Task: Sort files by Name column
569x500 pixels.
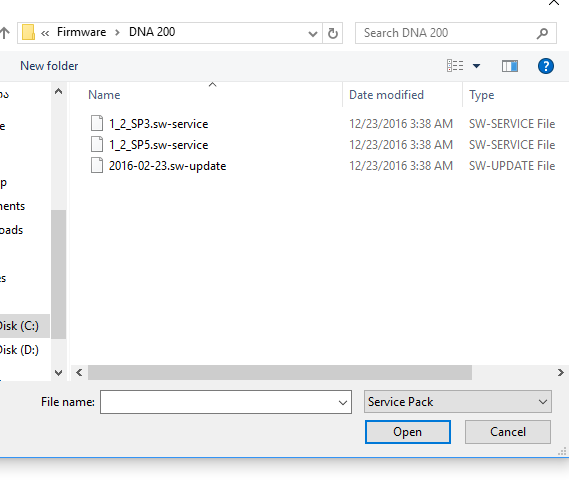Action: tap(104, 95)
